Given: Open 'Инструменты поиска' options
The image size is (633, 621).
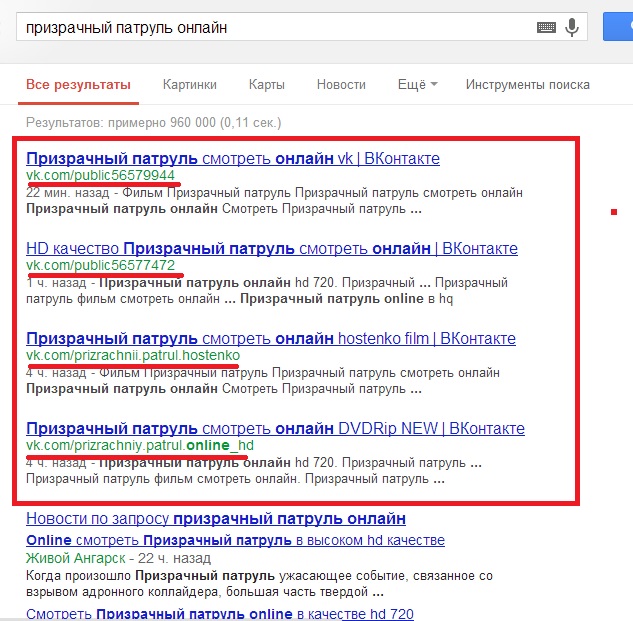Looking at the screenshot, I should pyautogui.click(x=527, y=85).
